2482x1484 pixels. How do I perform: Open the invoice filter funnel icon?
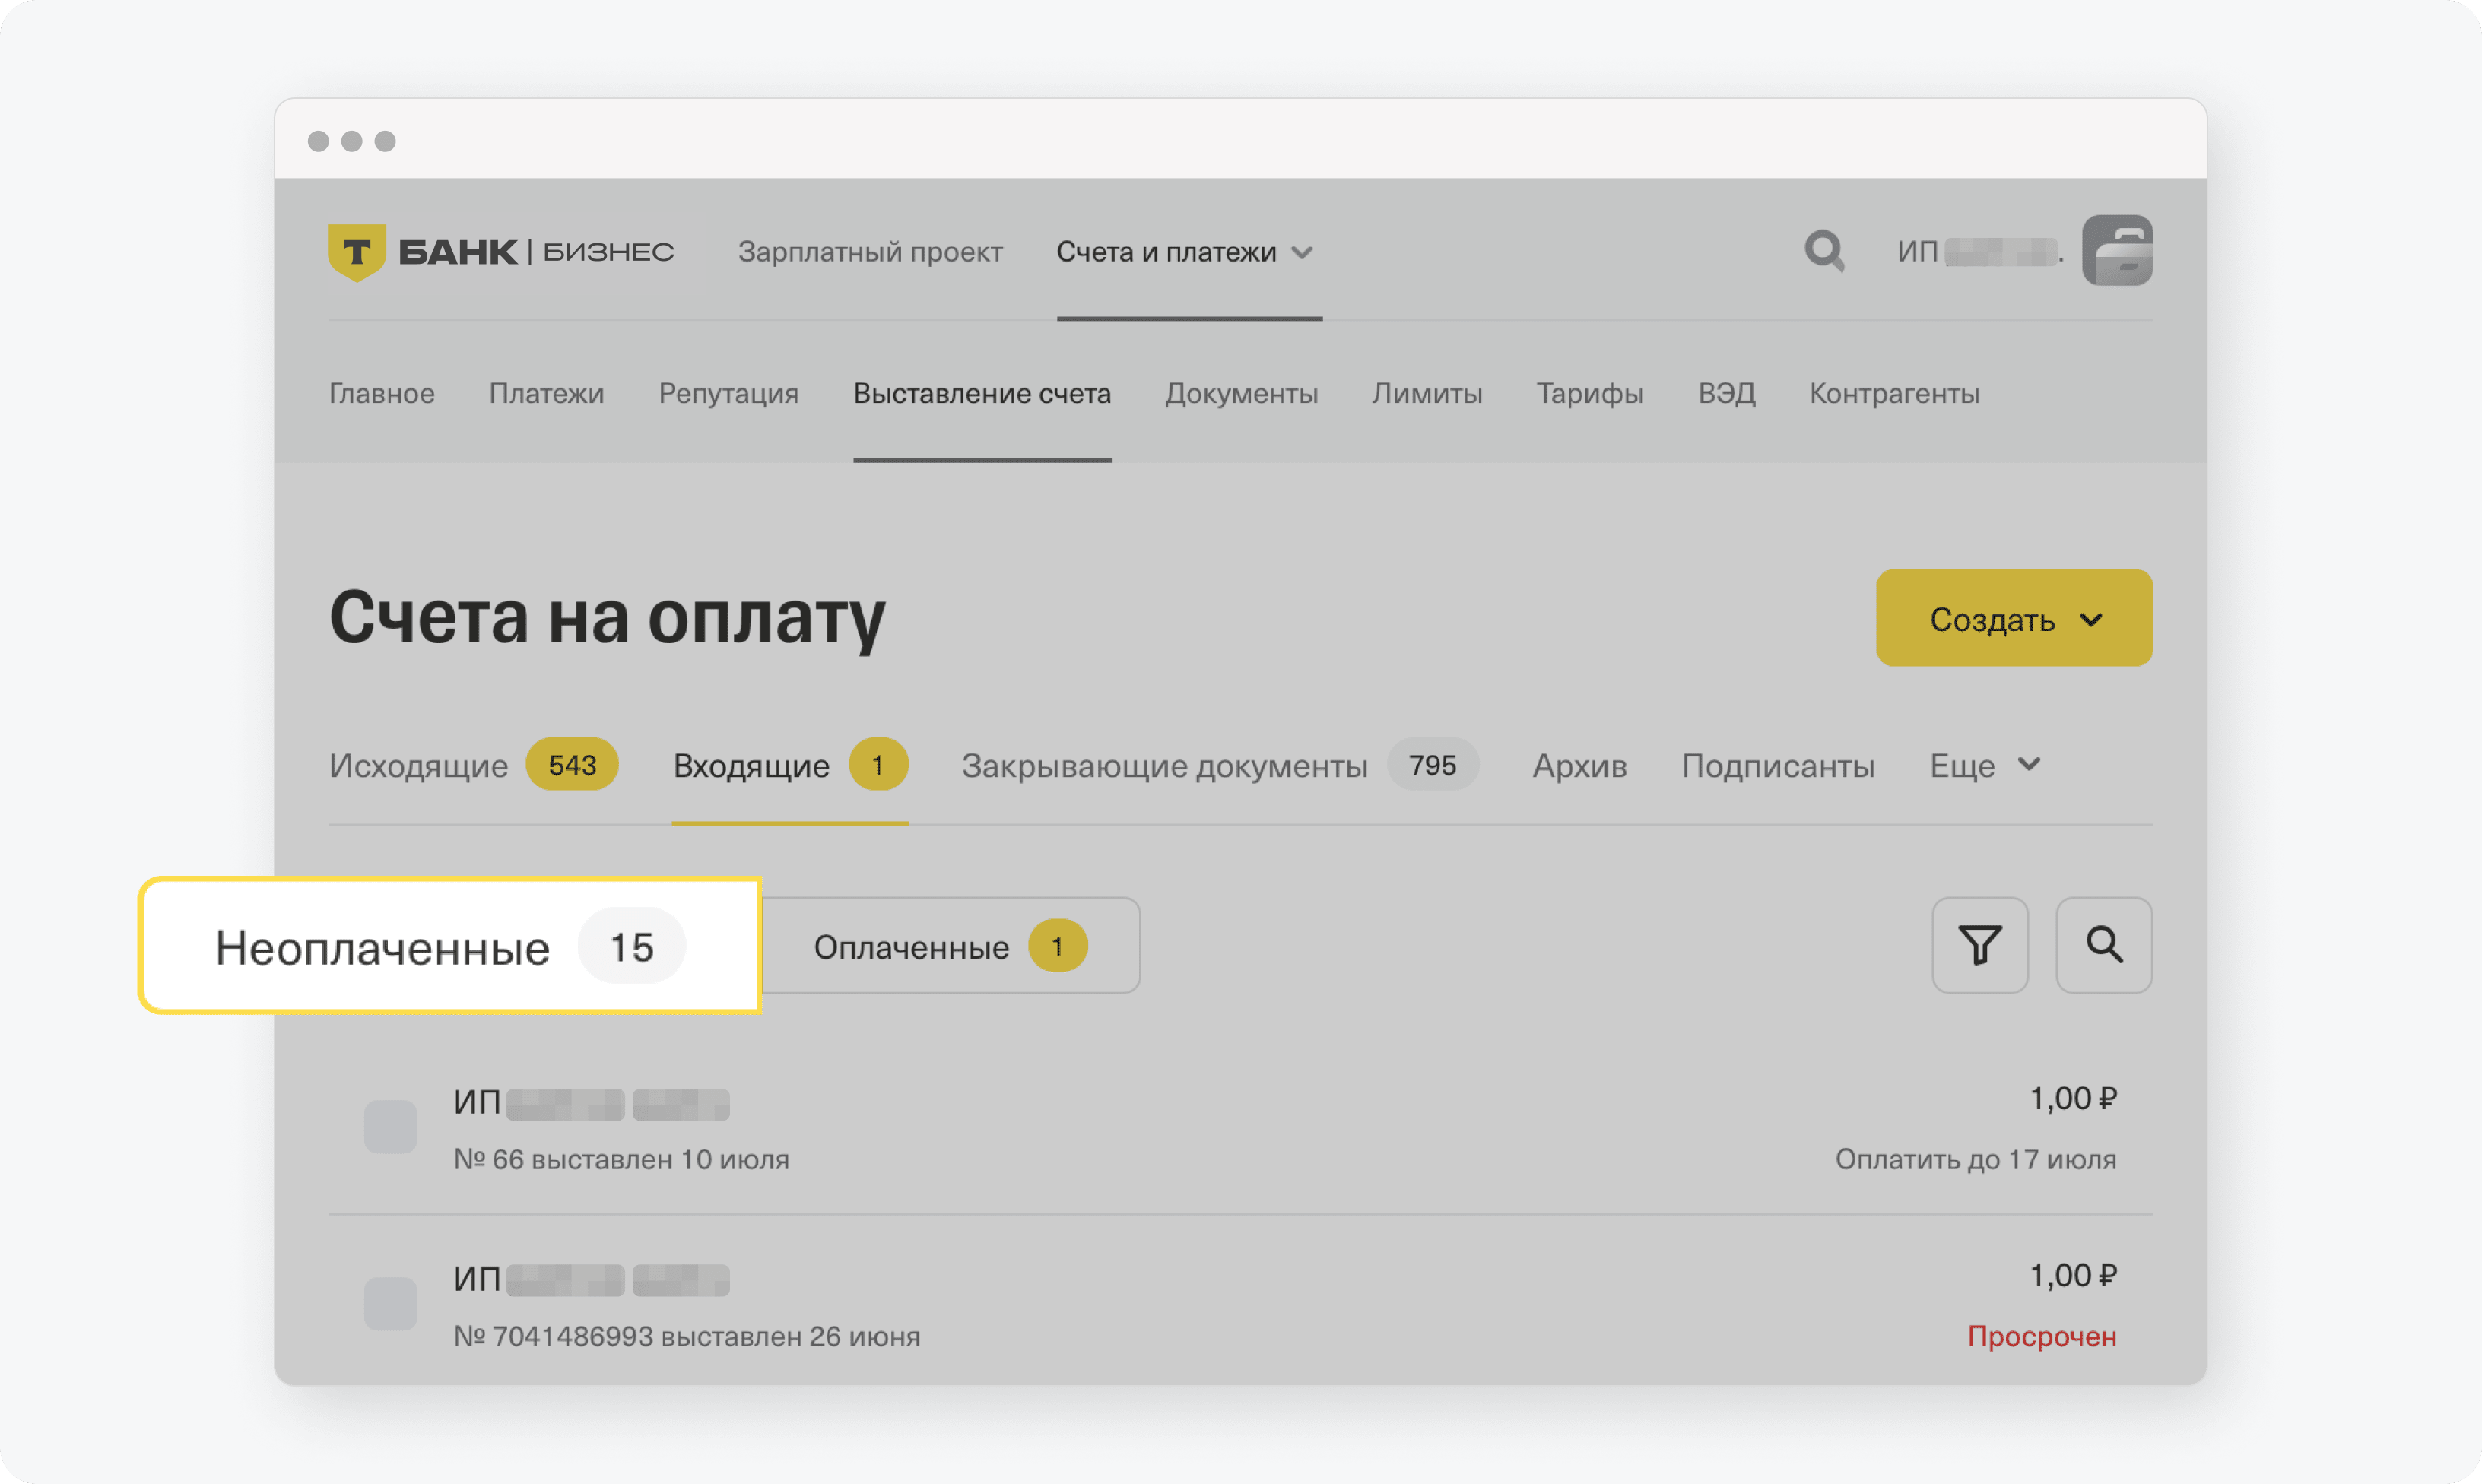point(1980,945)
